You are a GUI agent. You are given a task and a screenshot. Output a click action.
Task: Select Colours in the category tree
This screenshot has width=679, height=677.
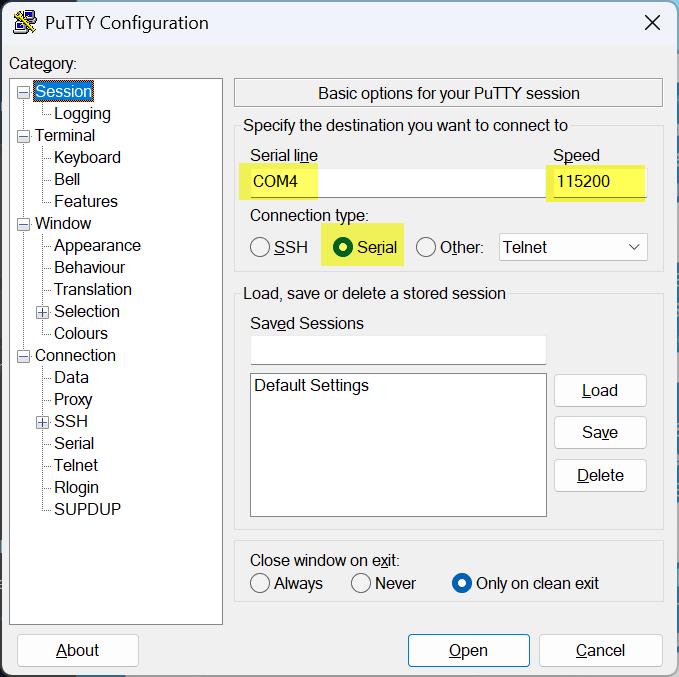tap(81, 334)
